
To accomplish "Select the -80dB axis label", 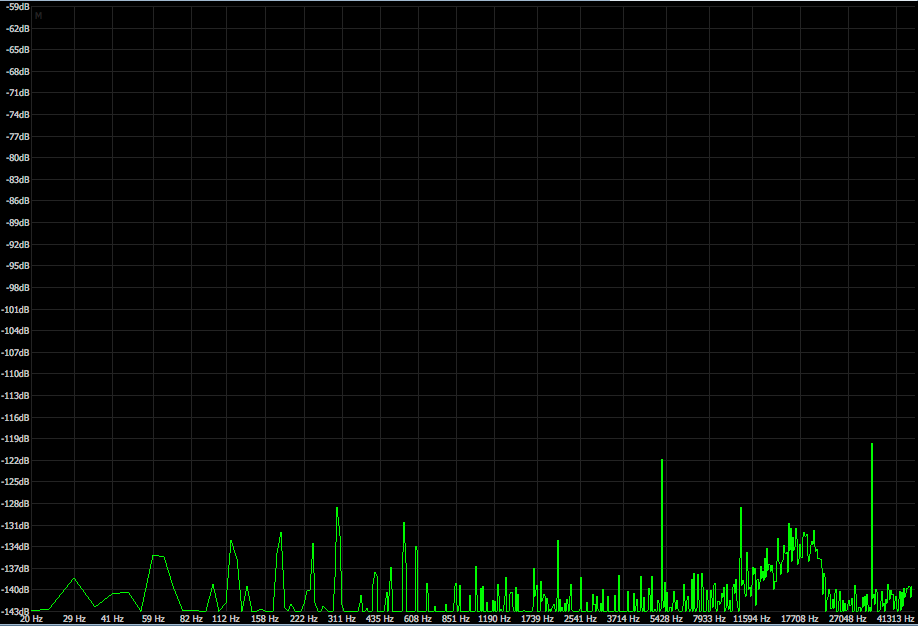I will click(x=18, y=158).
